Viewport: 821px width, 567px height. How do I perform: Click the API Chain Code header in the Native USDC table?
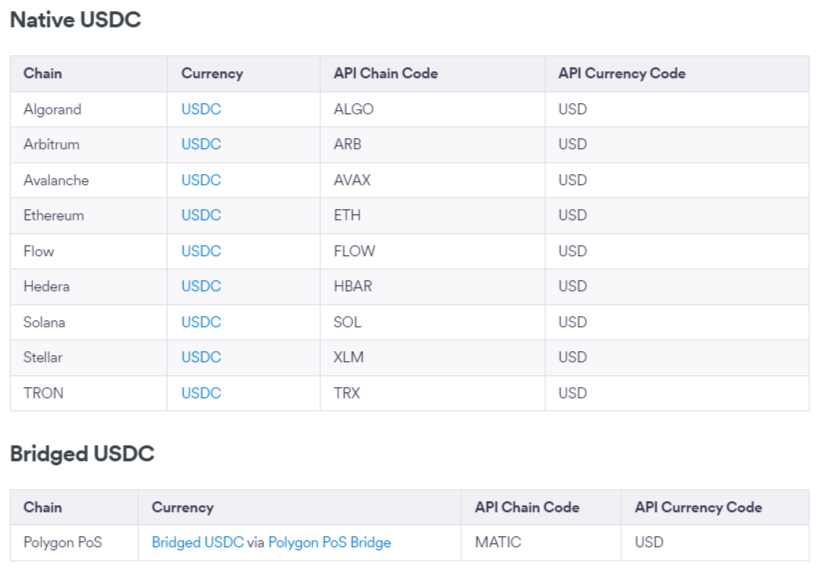(x=385, y=73)
